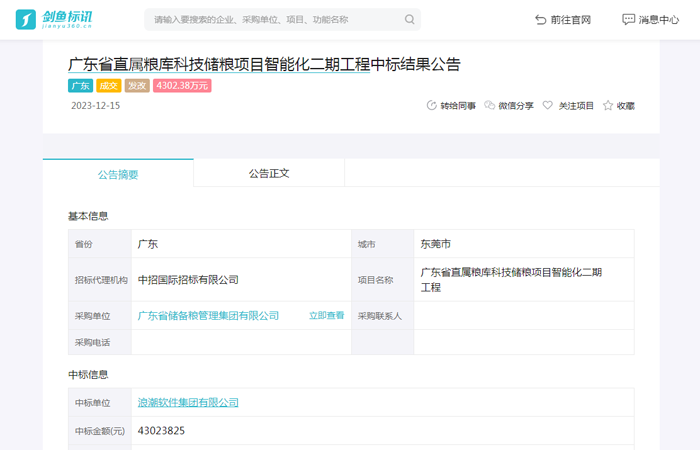Click the 采购联系人 label cell

[383, 316]
